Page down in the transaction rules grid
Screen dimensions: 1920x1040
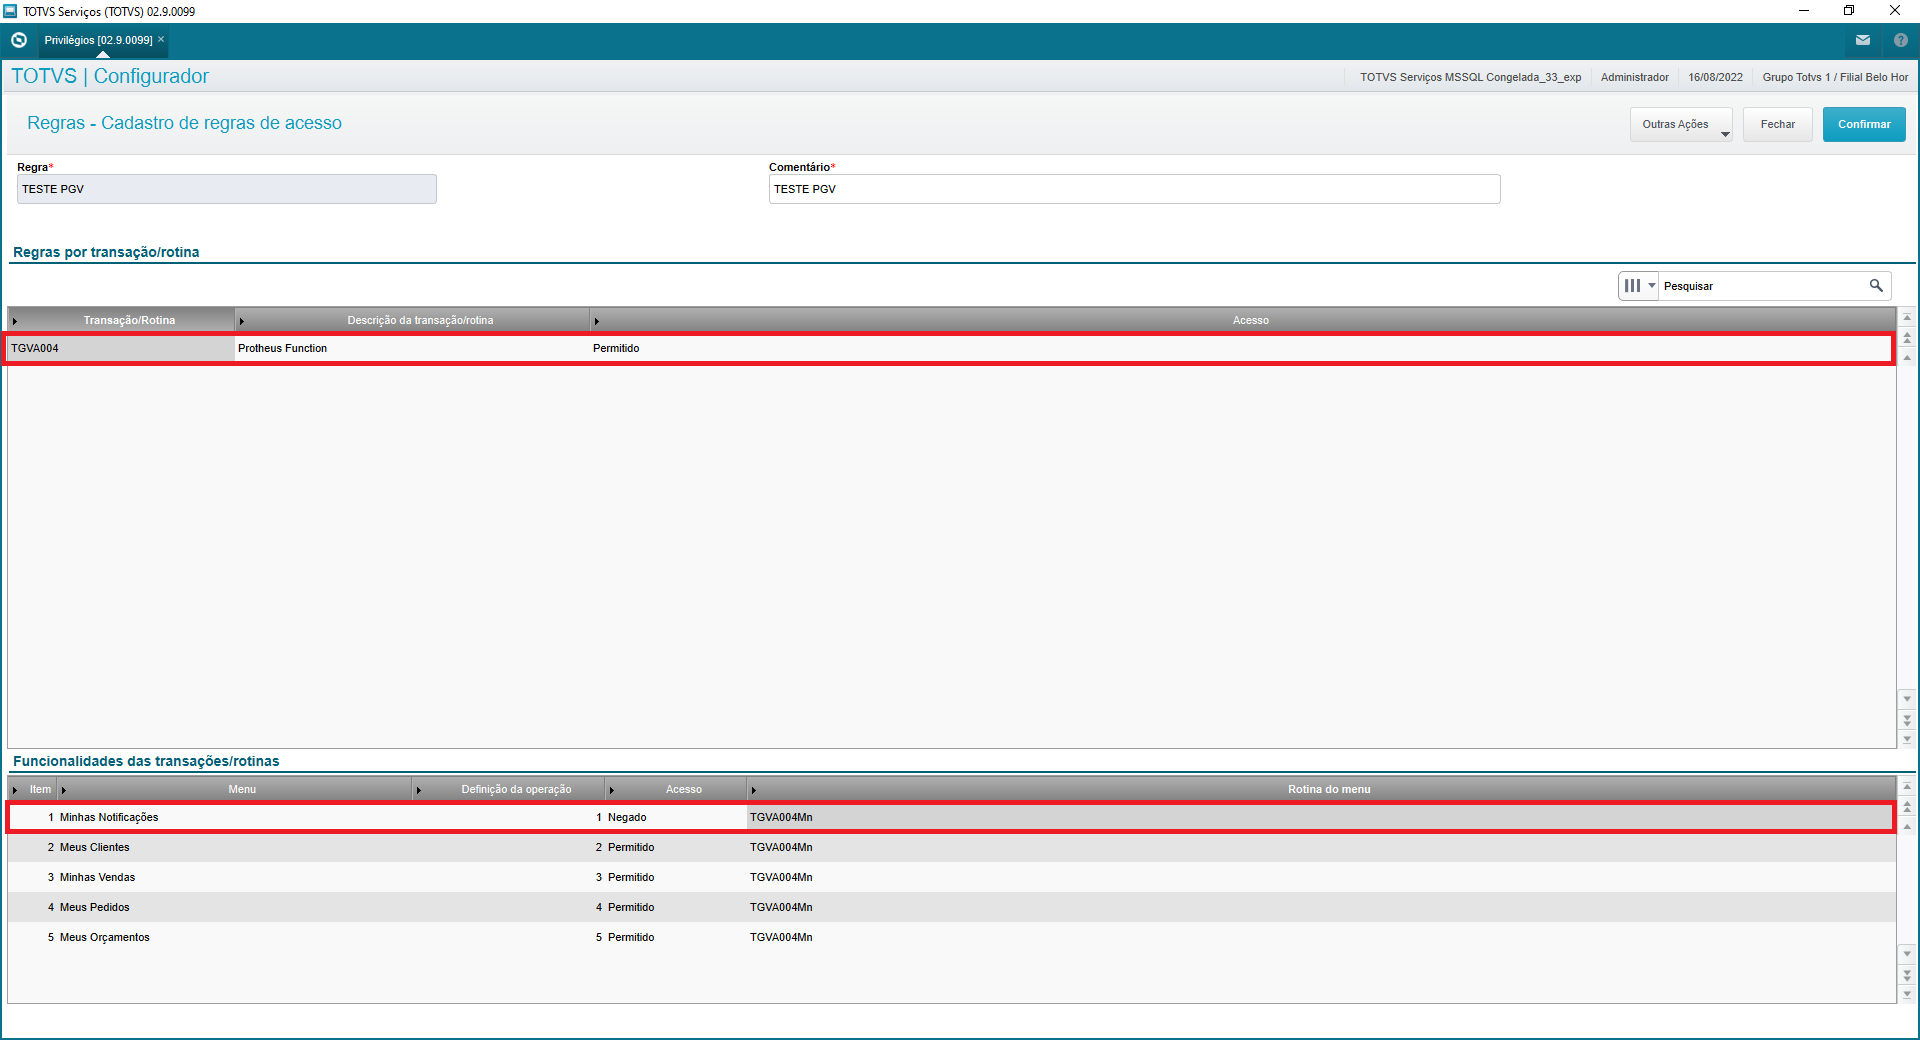[x=1907, y=719]
